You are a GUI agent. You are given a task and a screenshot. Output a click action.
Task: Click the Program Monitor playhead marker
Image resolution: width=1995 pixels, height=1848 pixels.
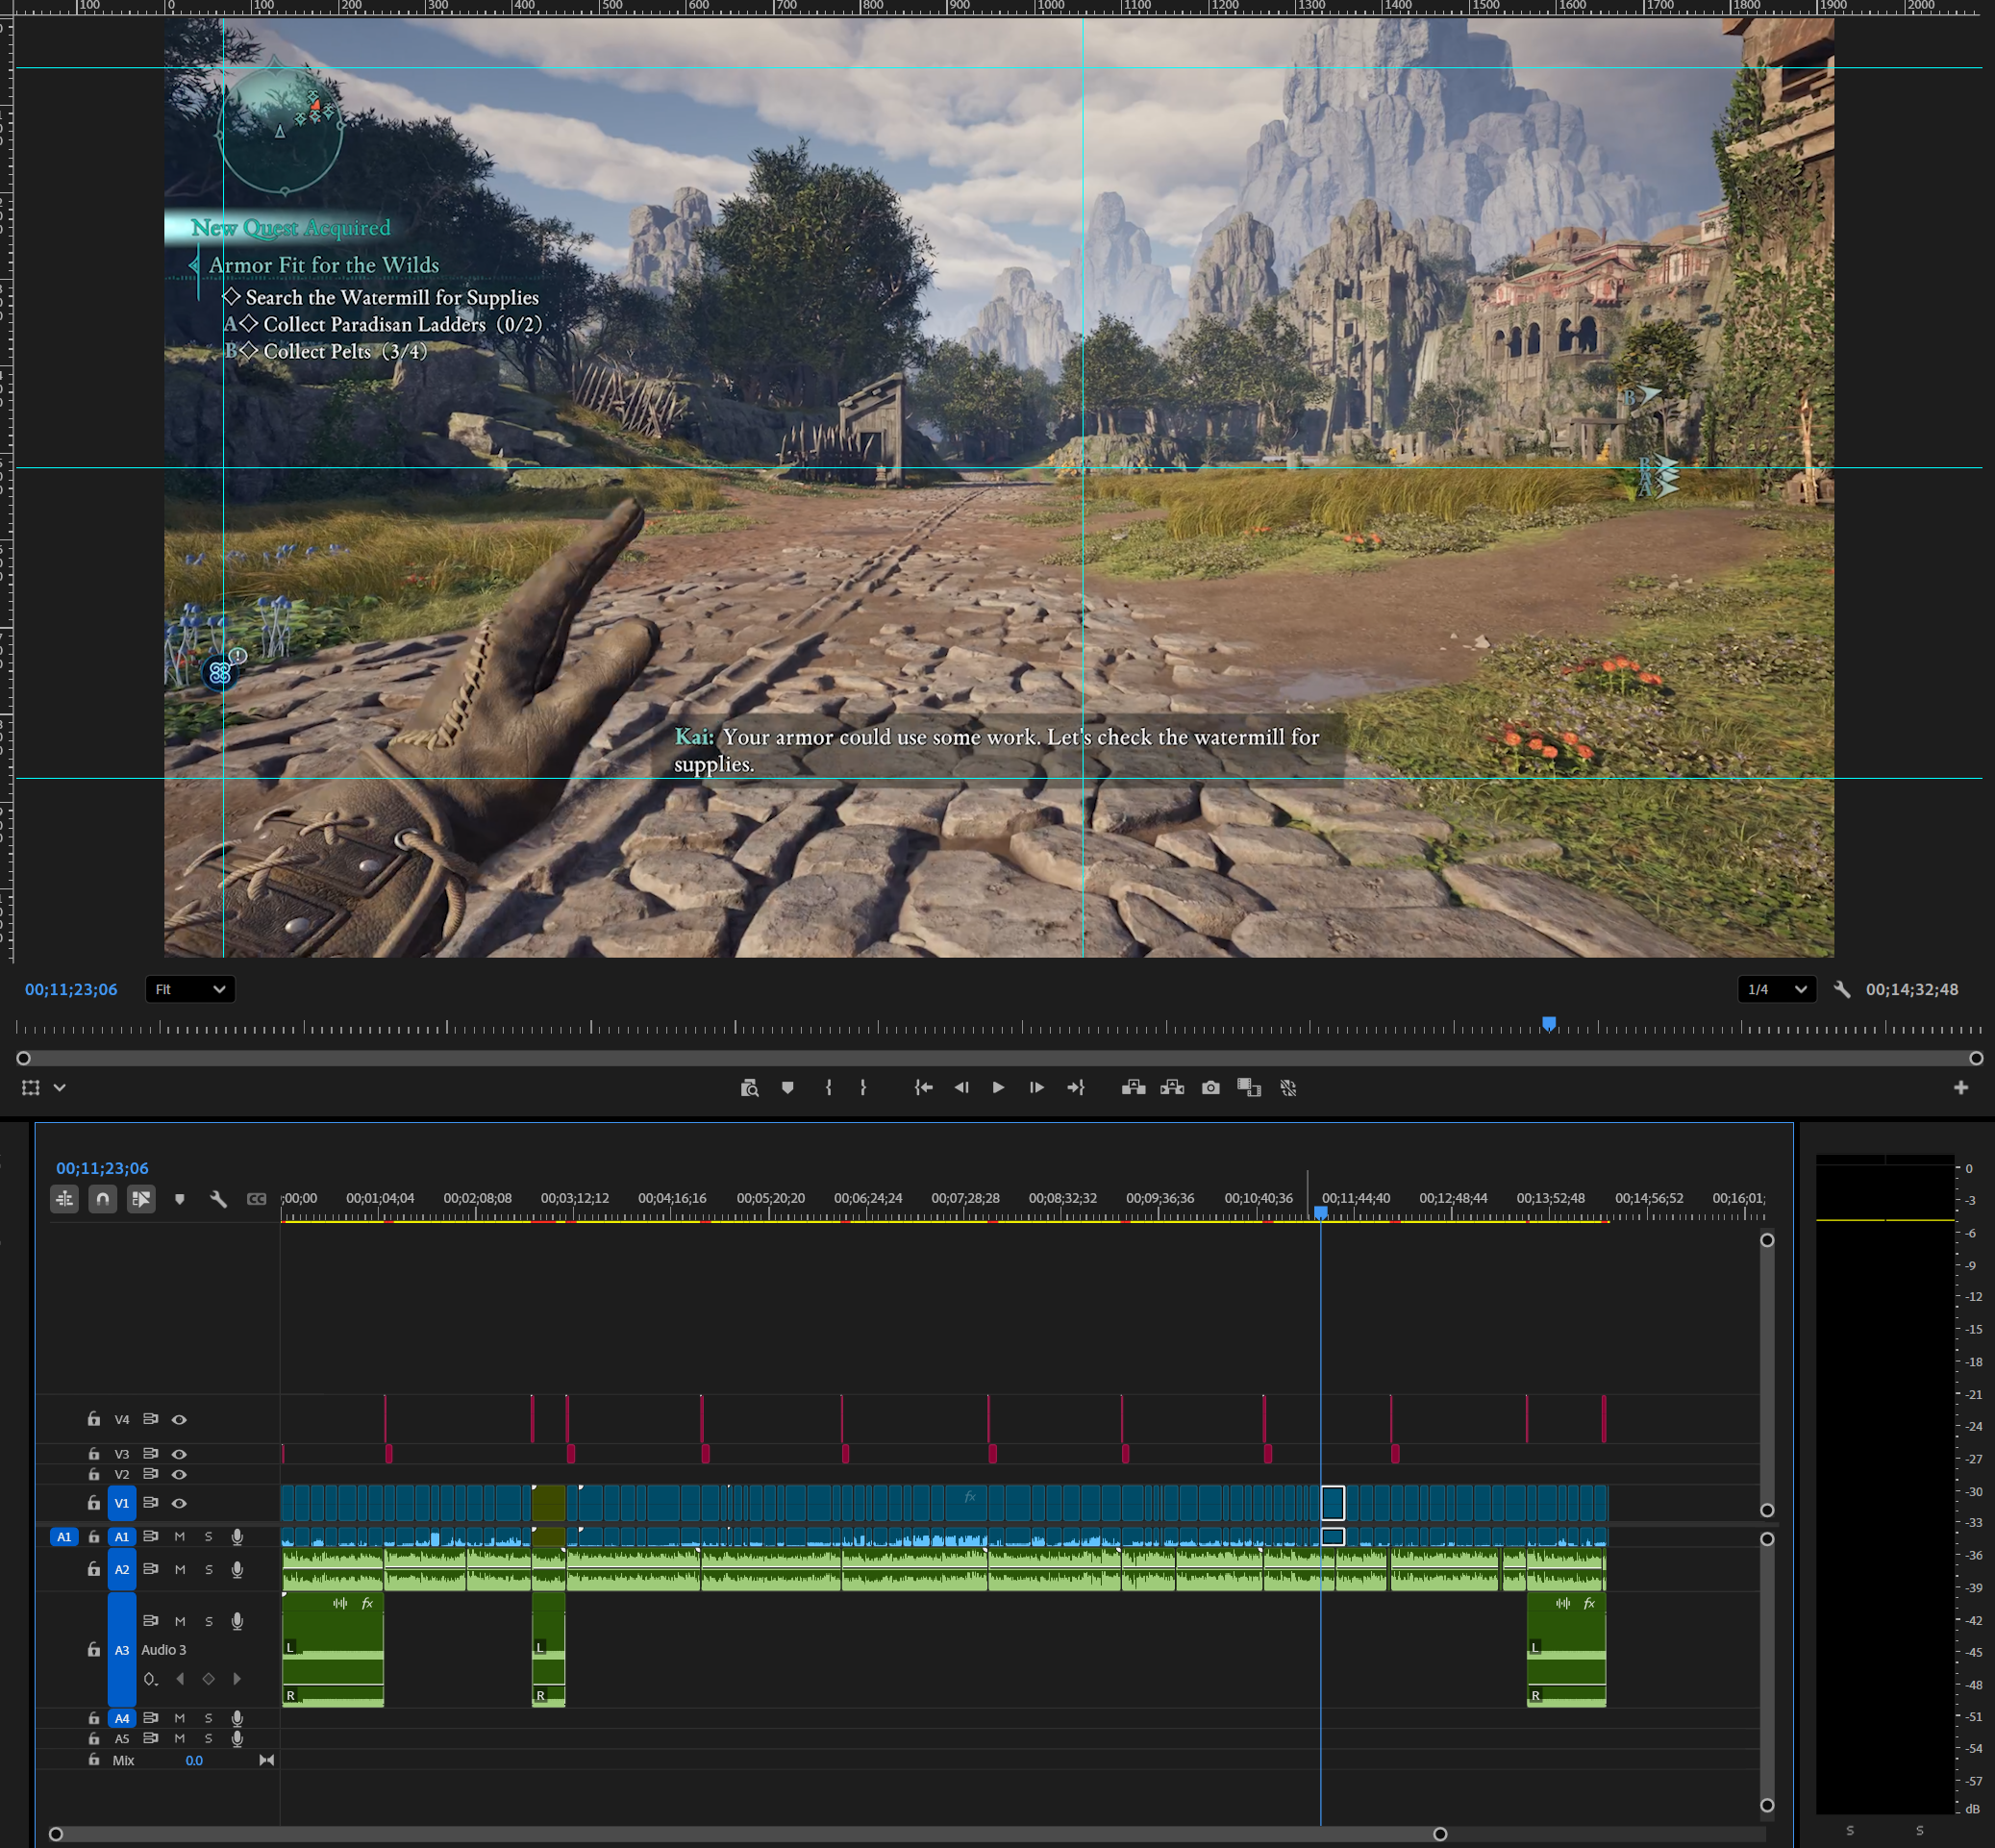(1548, 1023)
